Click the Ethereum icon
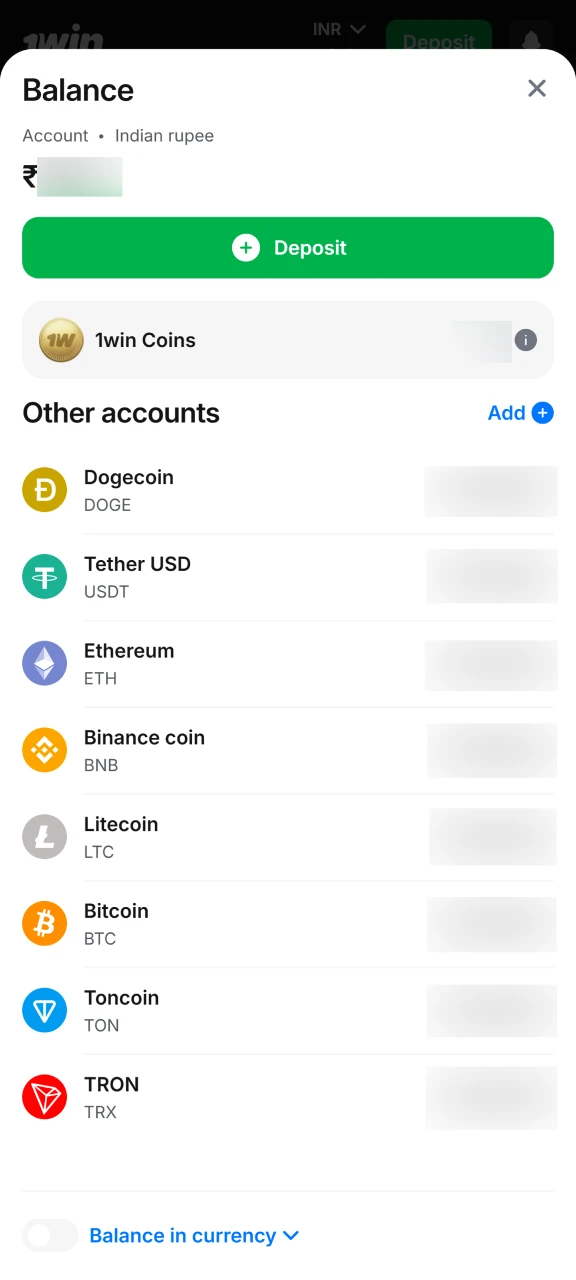 point(44,663)
